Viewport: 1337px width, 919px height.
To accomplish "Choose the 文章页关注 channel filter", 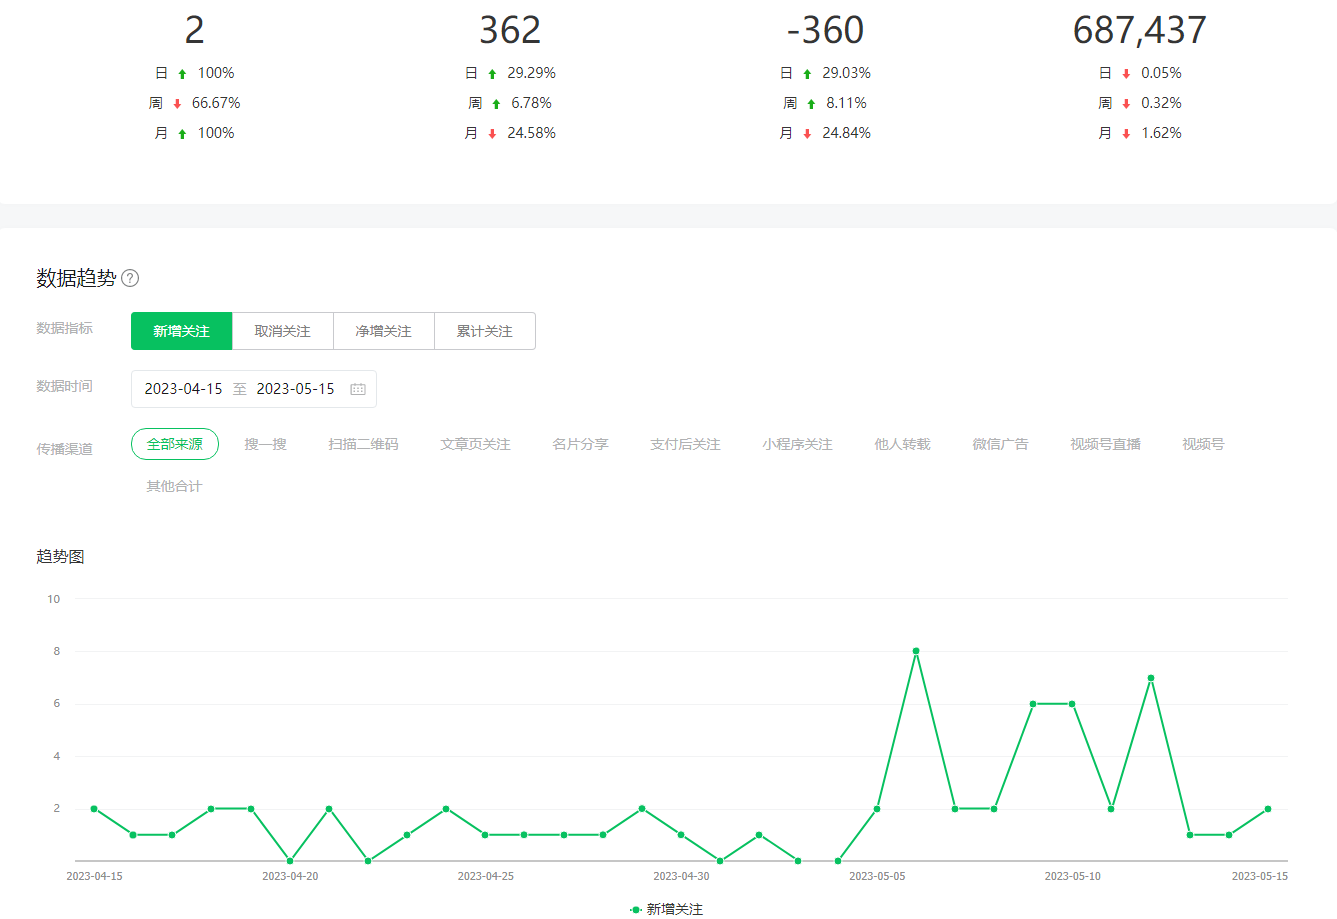I will [475, 444].
